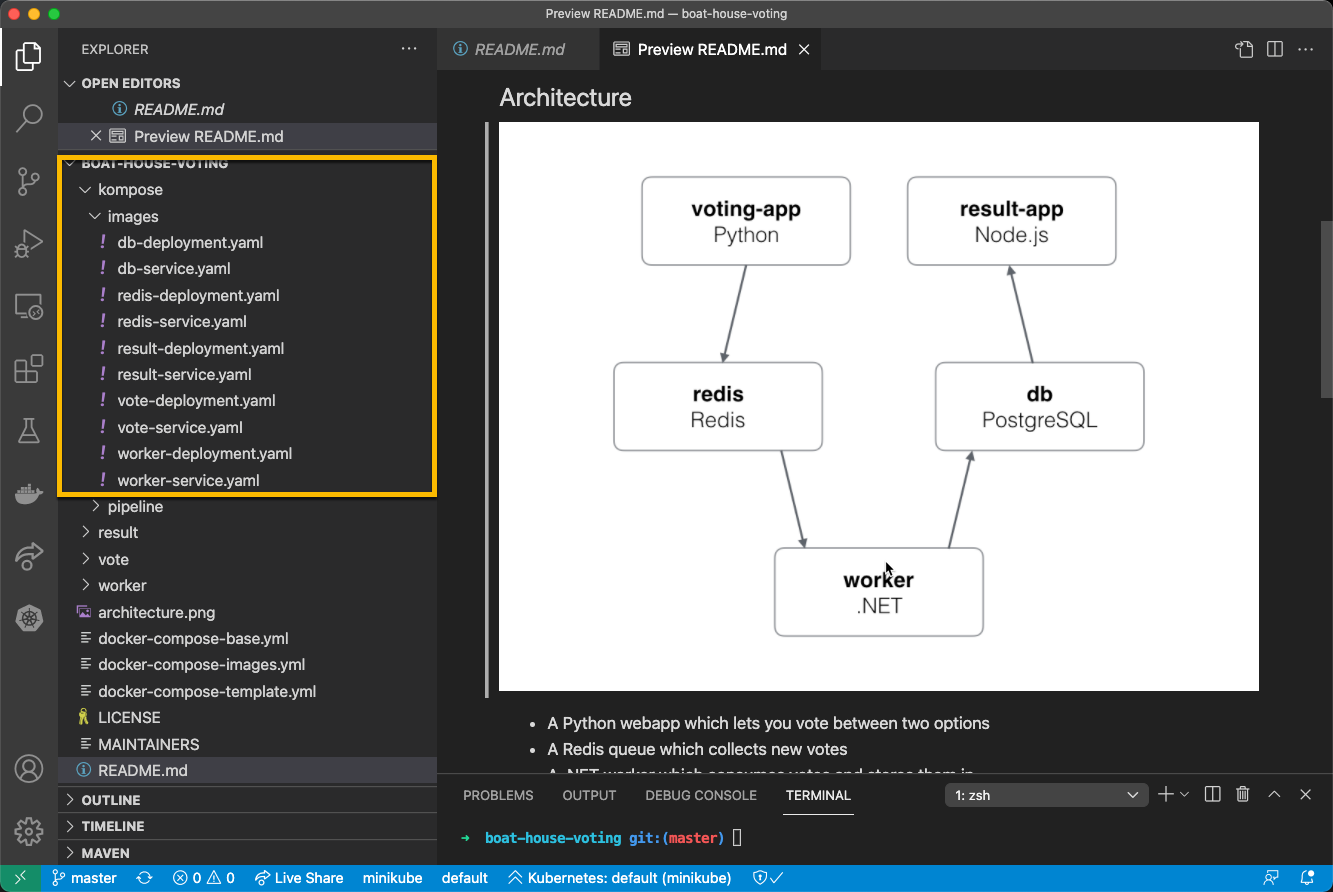Close the terminal panel

pyautogui.click(x=1306, y=795)
